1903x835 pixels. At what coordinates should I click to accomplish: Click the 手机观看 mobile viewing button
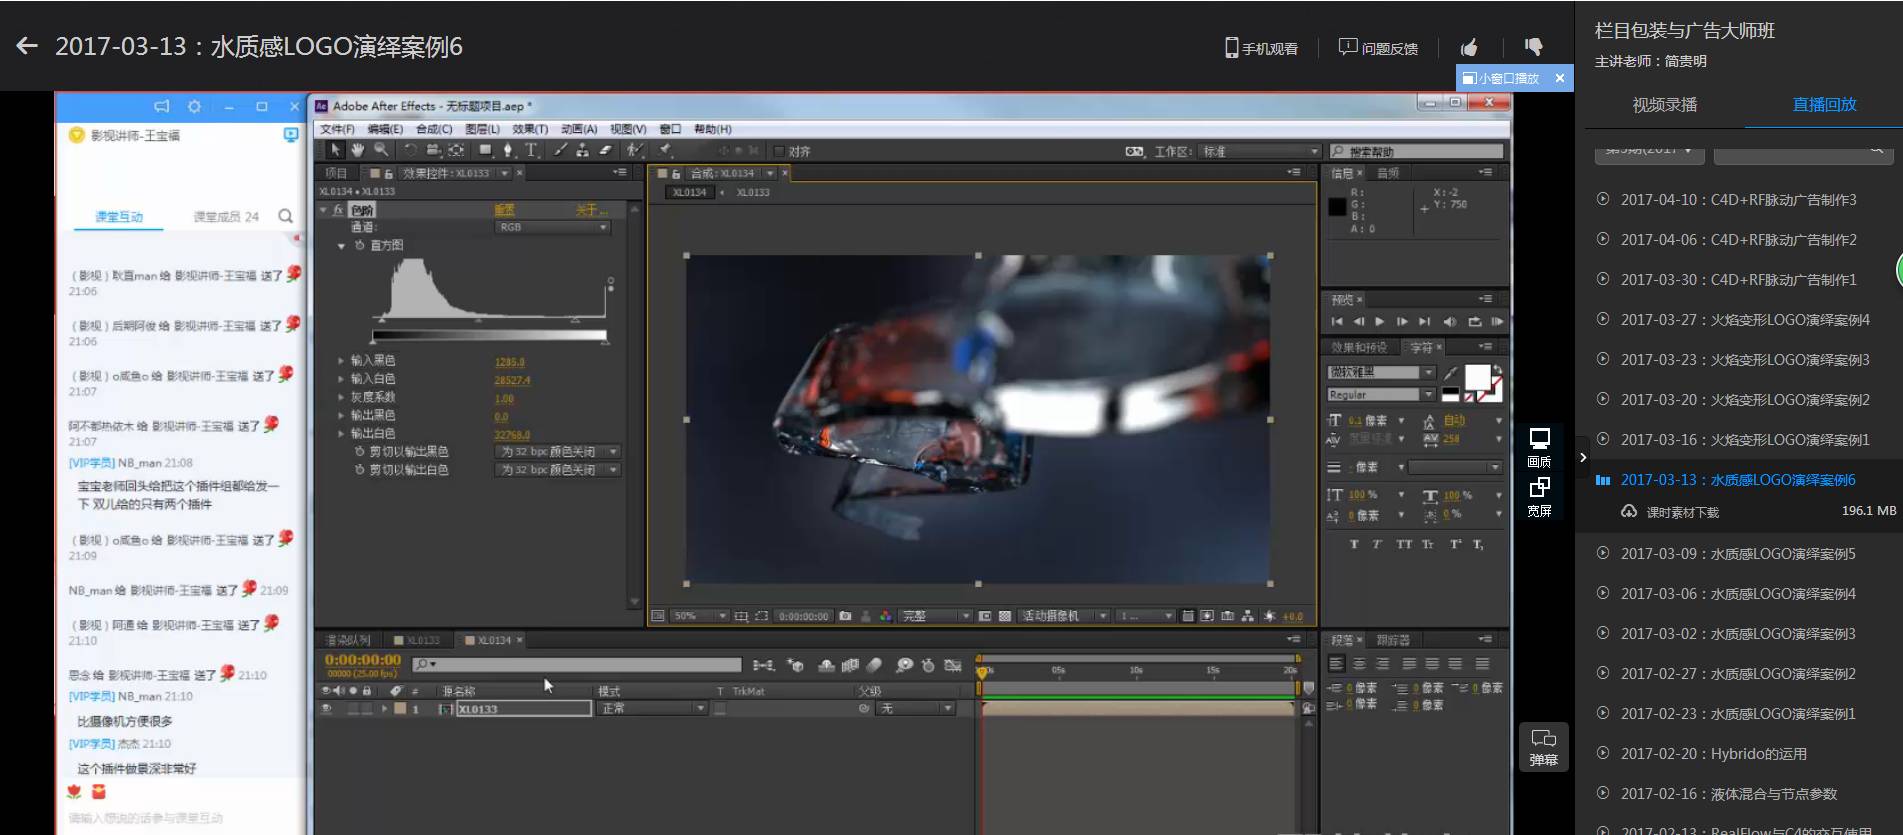(x=1261, y=48)
